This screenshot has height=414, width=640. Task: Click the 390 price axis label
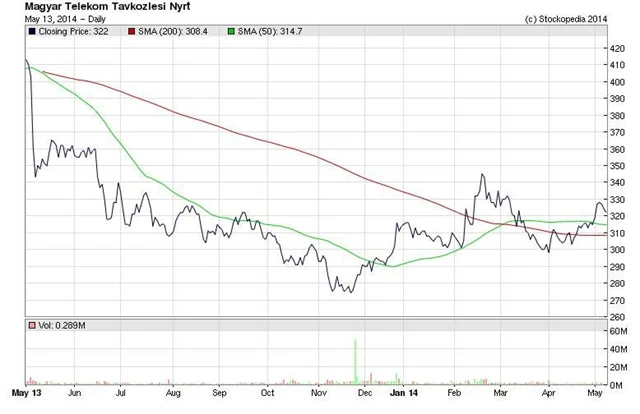click(617, 99)
